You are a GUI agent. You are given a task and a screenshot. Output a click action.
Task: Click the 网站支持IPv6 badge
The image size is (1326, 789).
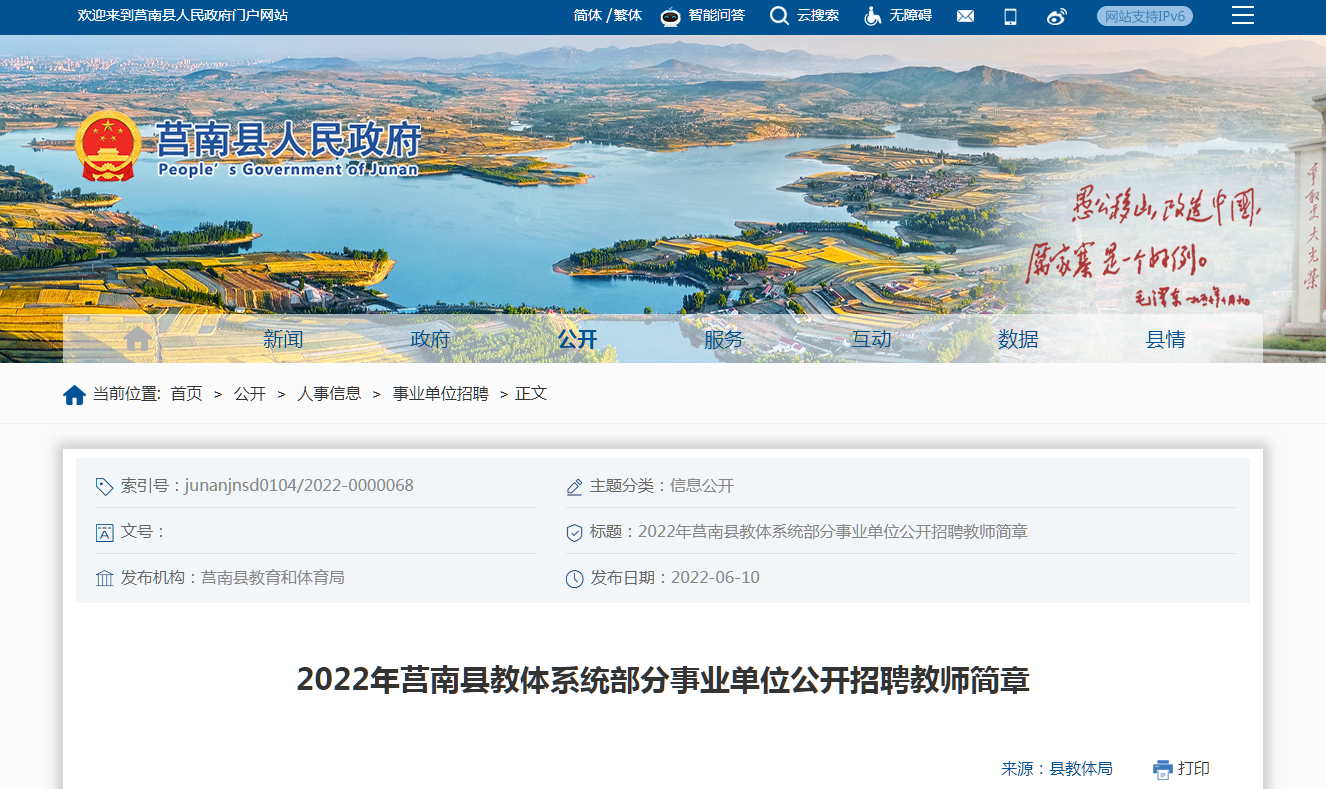1145,16
